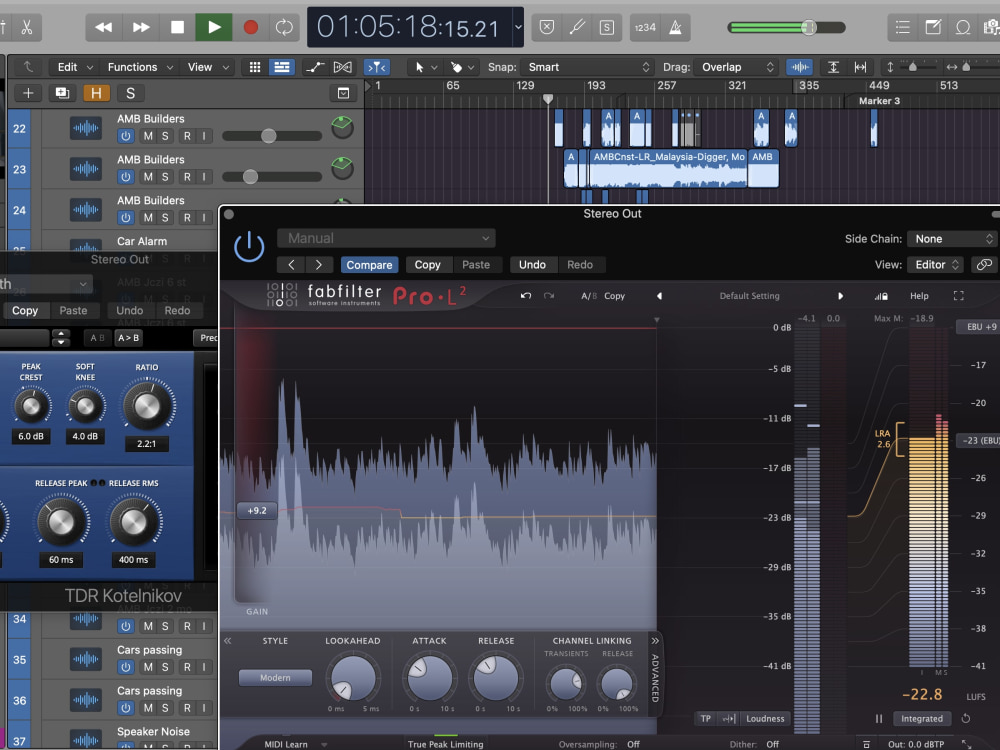Open the Manual preset dropdown
Image resolution: width=1000 pixels, height=750 pixels.
coord(386,239)
